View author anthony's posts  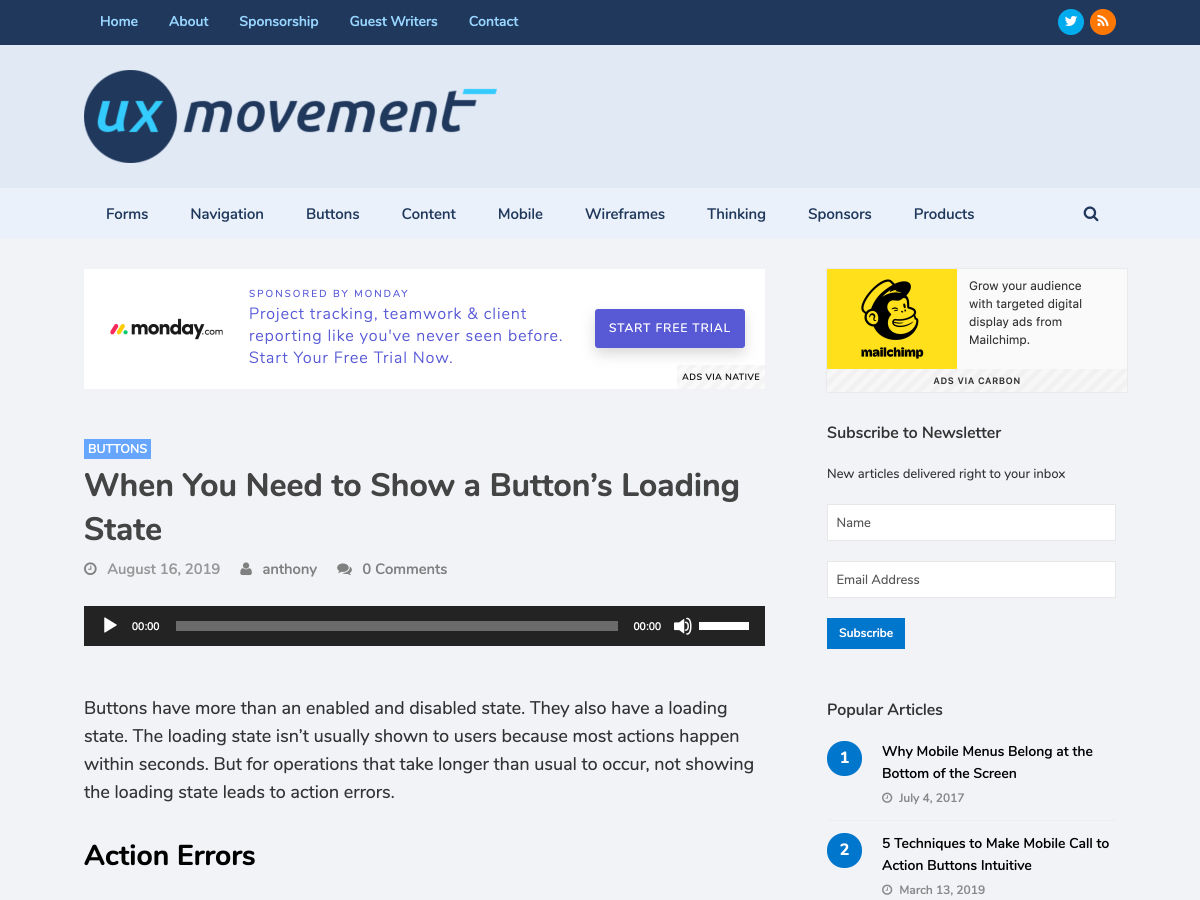289,569
